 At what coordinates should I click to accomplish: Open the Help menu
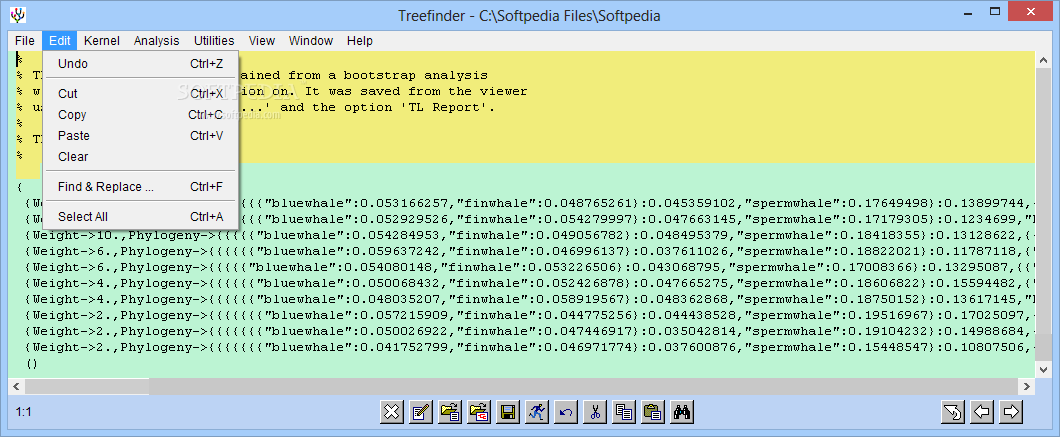click(x=360, y=41)
